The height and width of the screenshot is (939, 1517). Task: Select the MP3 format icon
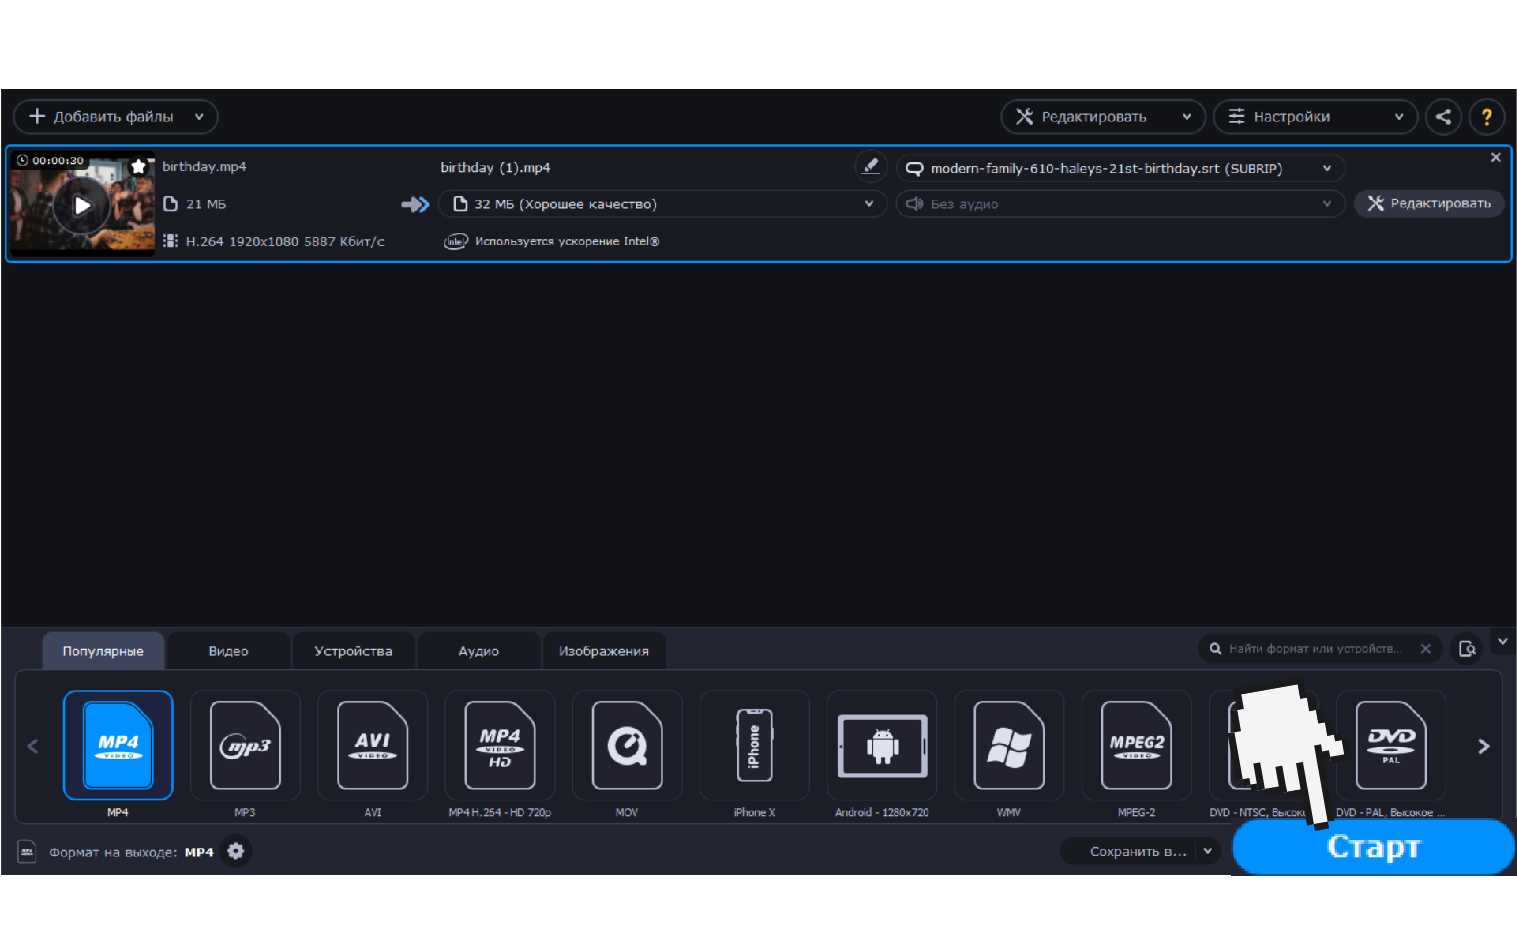245,746
